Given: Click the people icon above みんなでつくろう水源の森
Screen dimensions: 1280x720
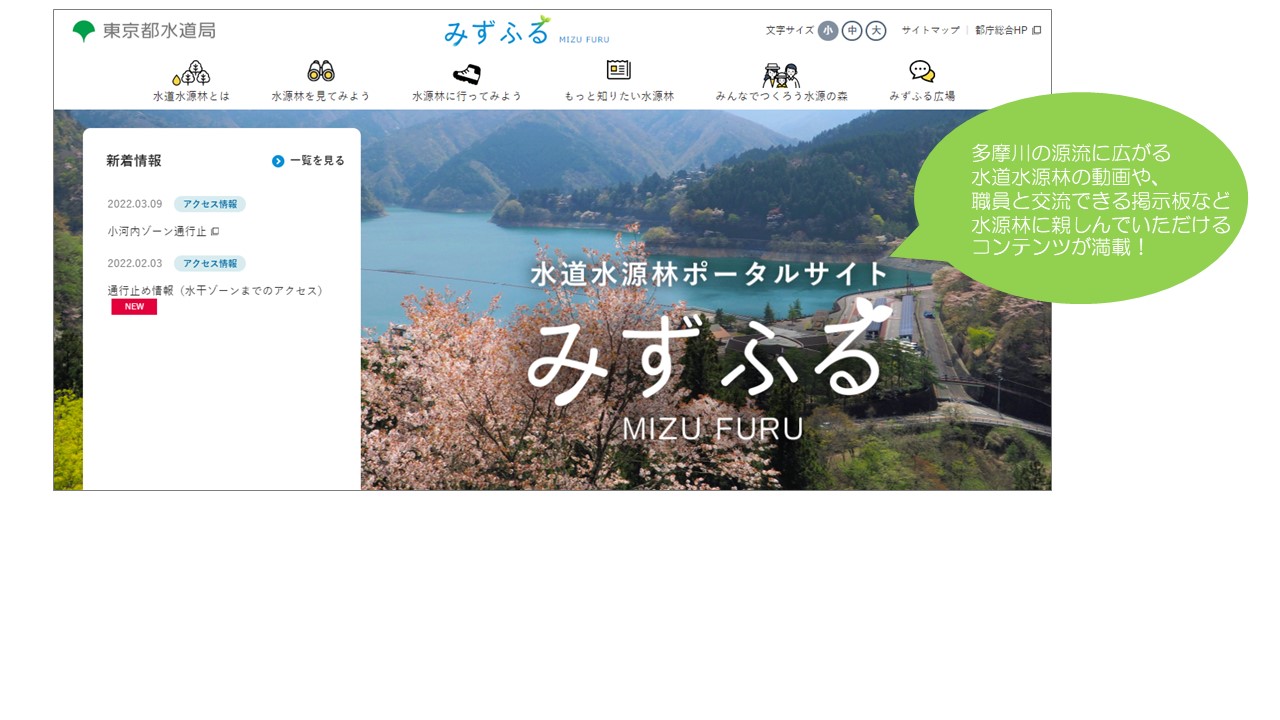Looking at the screenshot, I should 781,74.
